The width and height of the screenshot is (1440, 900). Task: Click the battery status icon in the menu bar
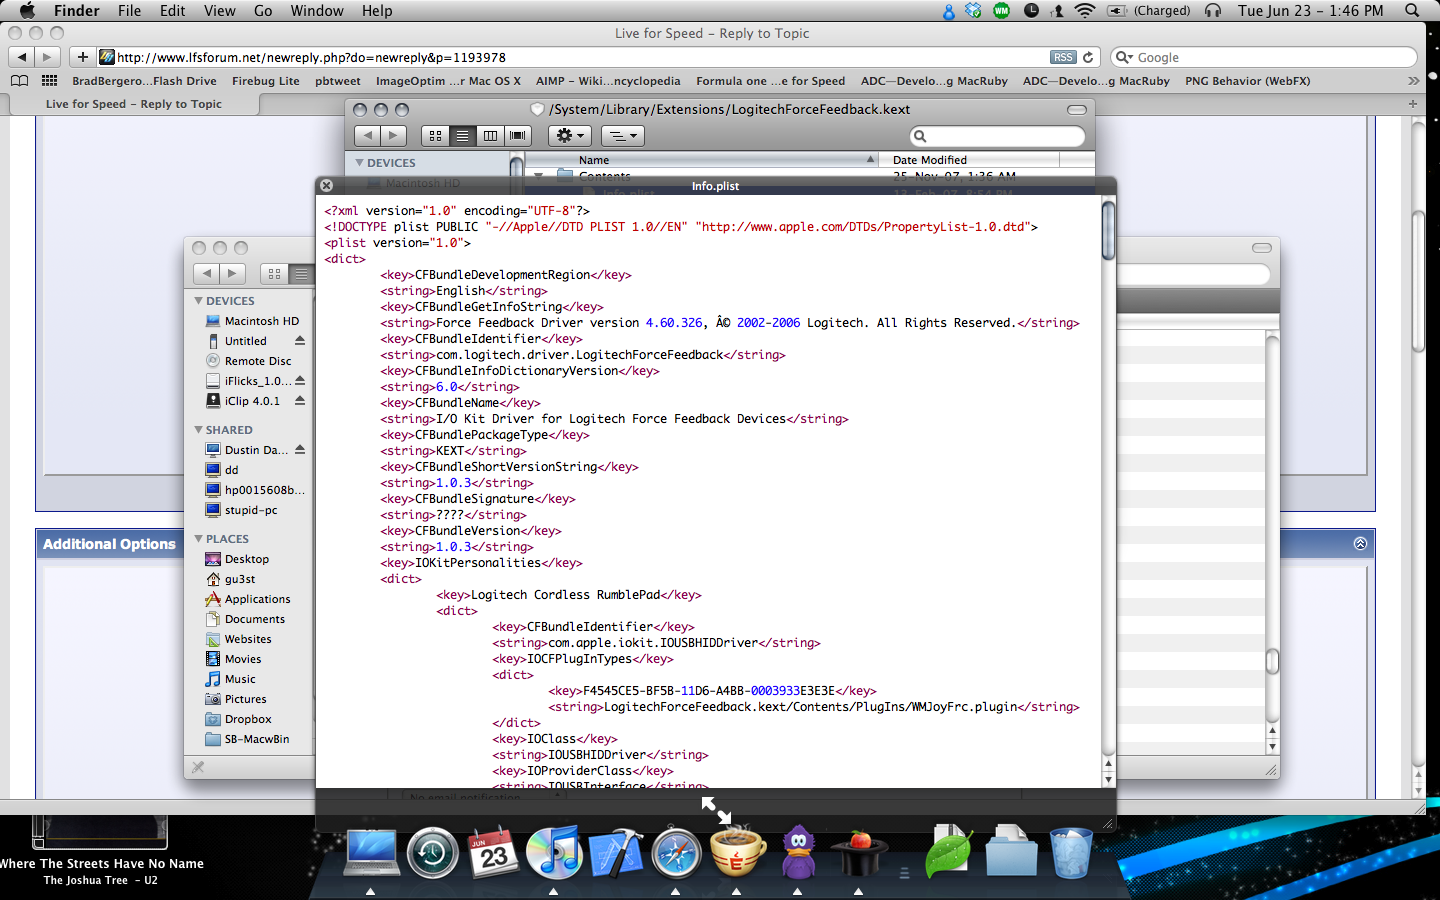[1117, 11]
